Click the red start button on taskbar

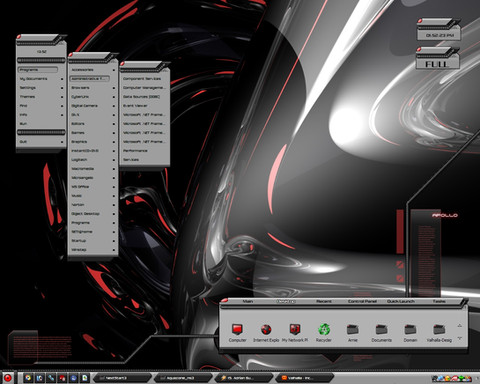click(7, 378)
